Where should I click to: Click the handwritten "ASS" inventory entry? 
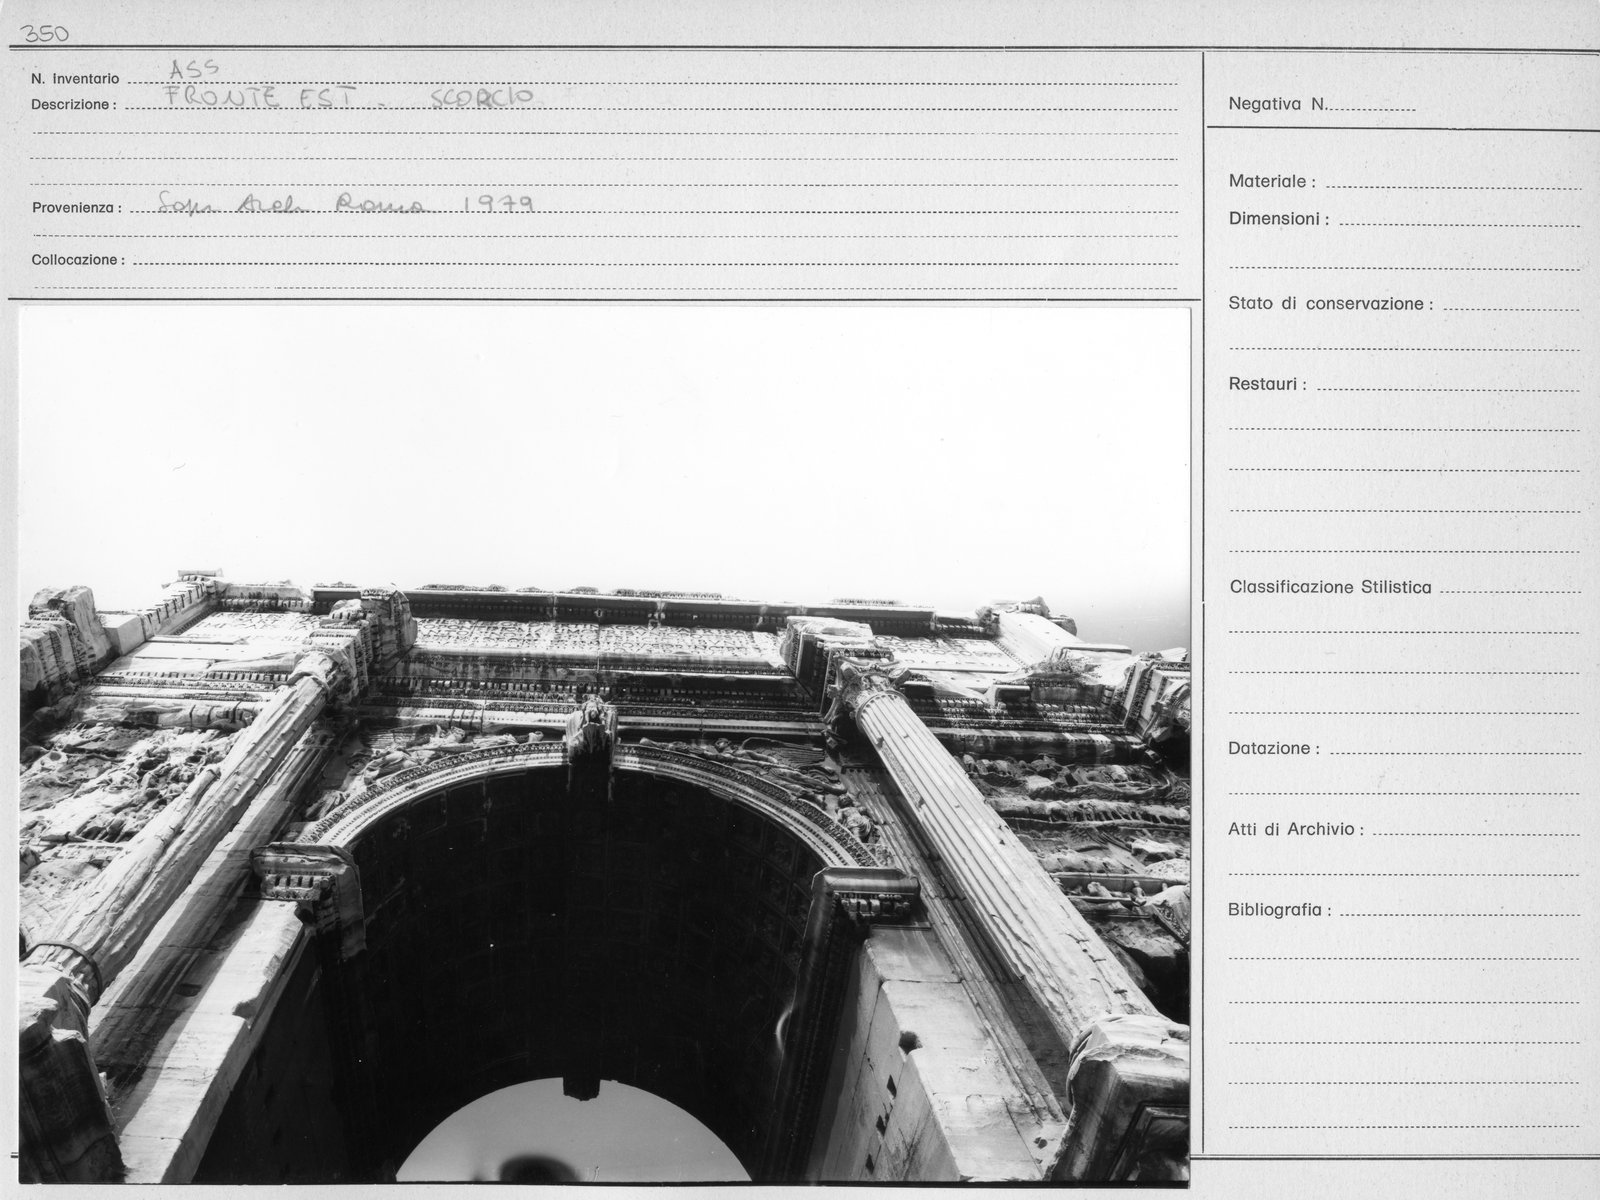(x=193, y=69)
